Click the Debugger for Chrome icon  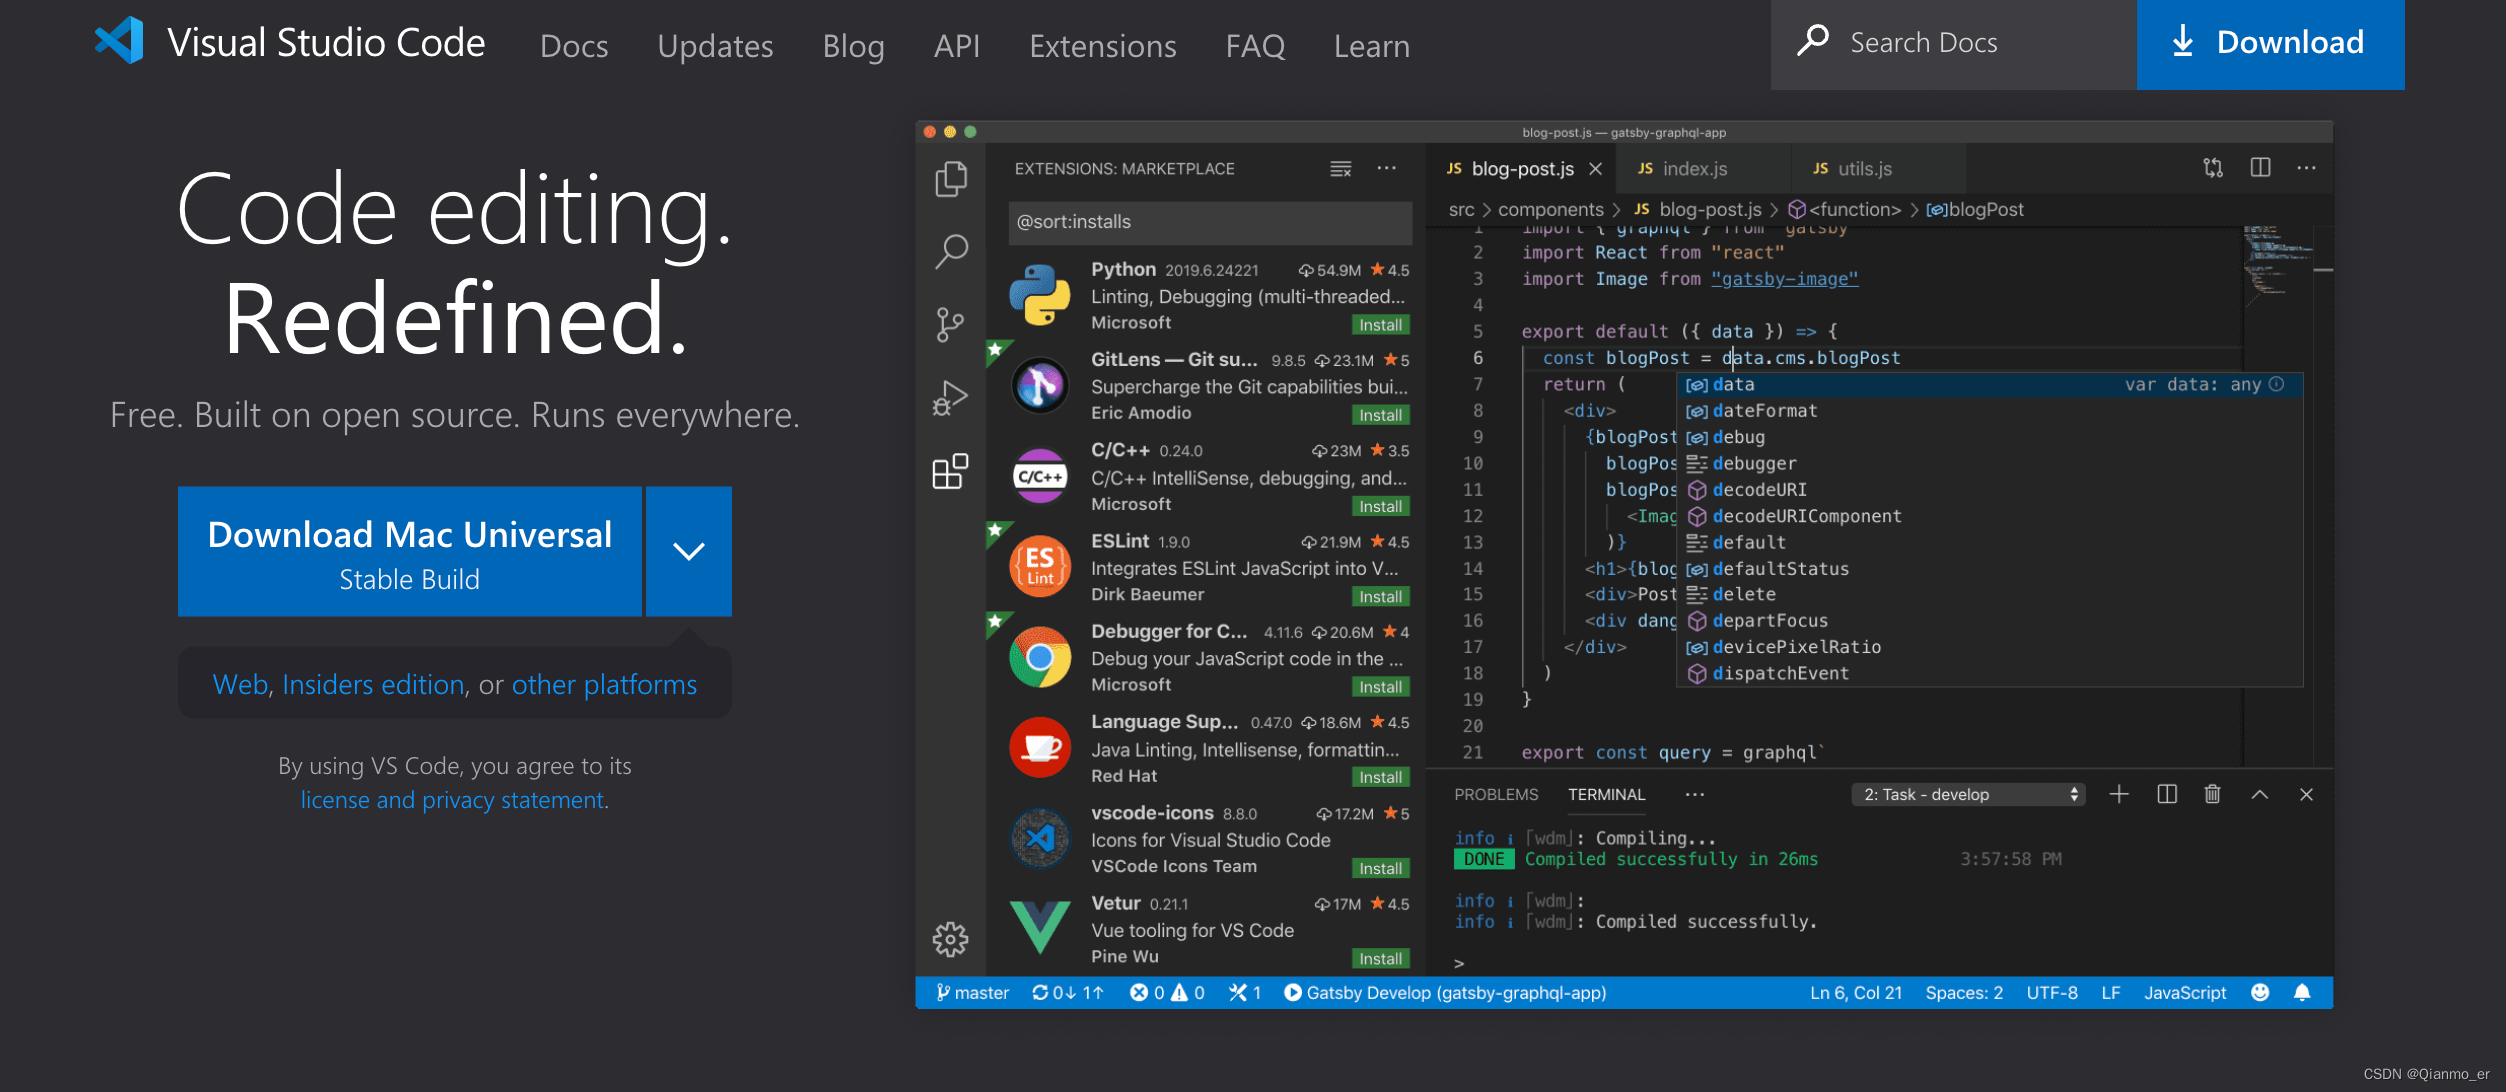1040,657
